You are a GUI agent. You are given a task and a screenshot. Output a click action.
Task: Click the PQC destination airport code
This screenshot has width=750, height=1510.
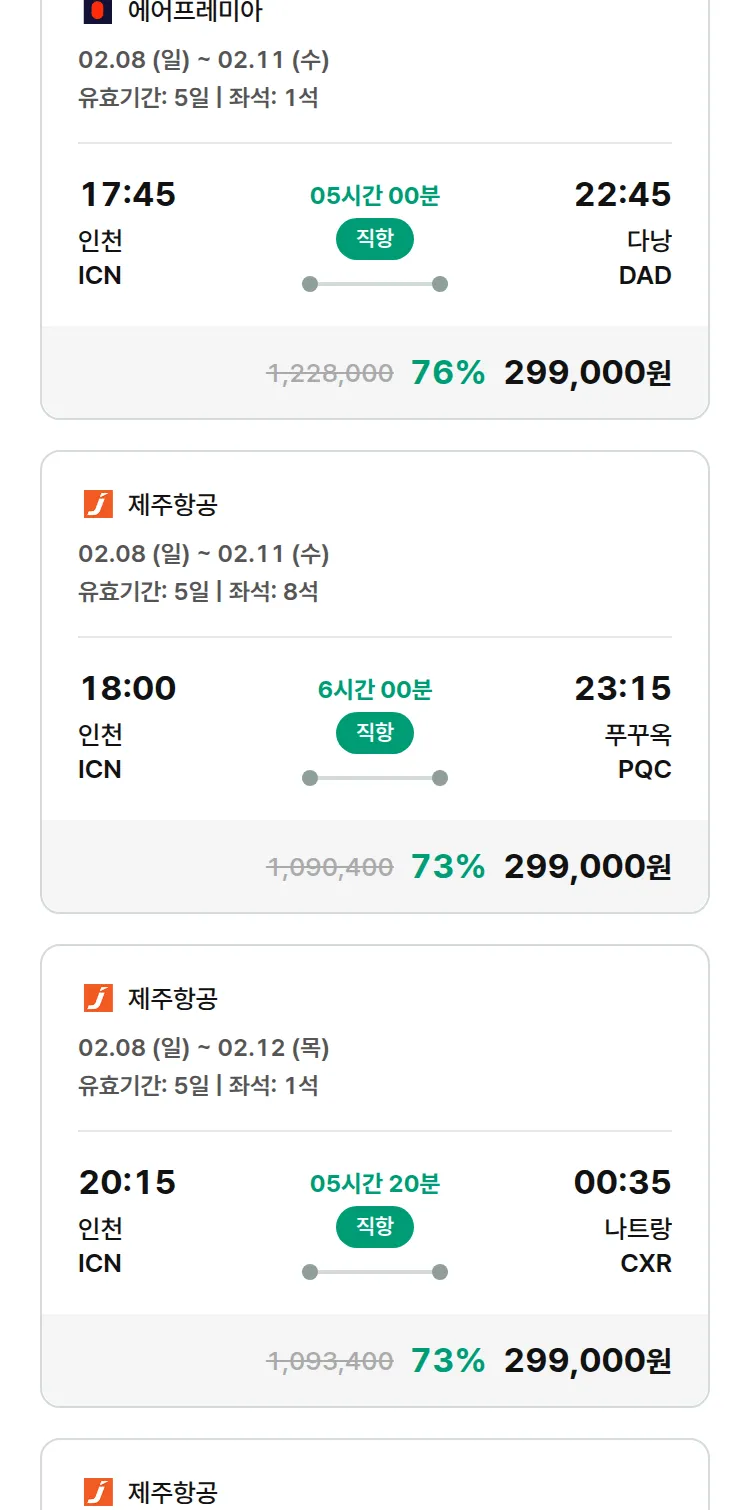(x=645, y=770)
